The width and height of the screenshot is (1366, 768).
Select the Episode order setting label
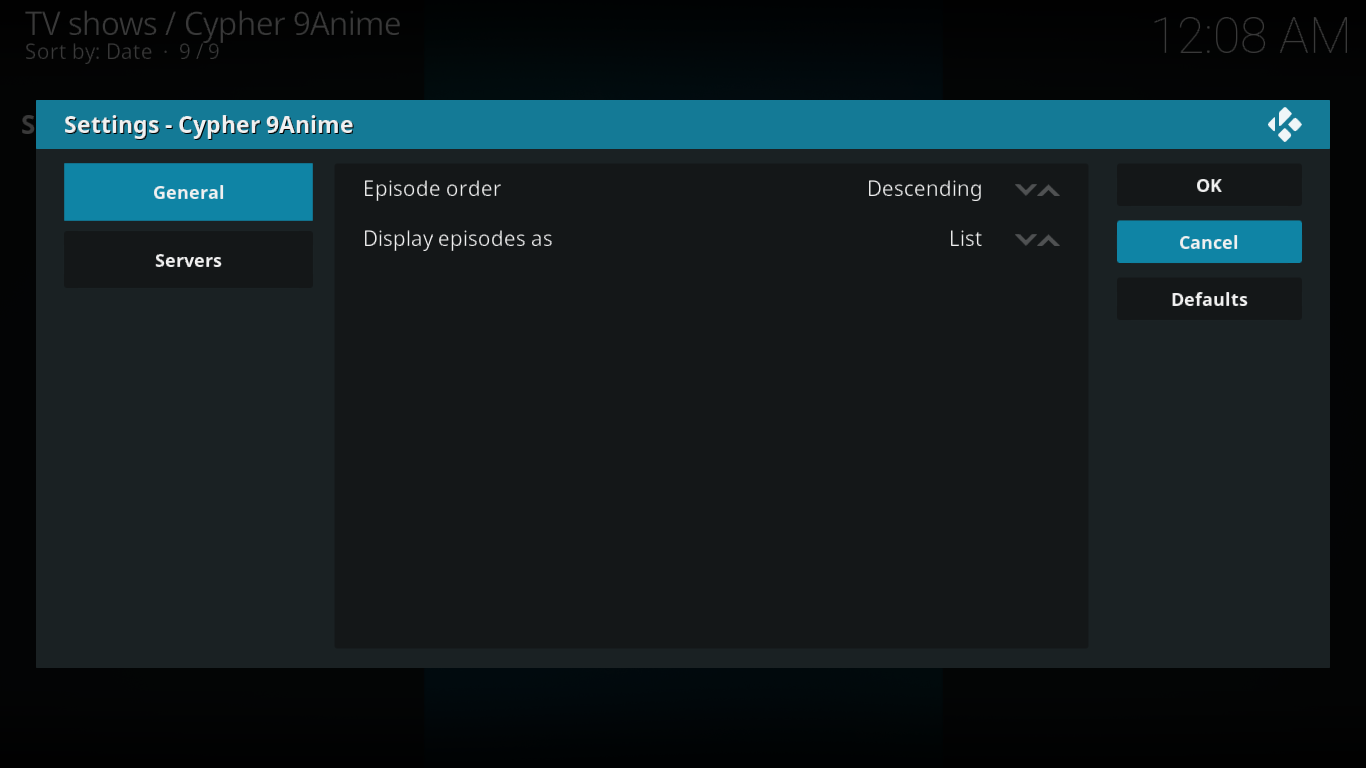click(x=432, y=189)
